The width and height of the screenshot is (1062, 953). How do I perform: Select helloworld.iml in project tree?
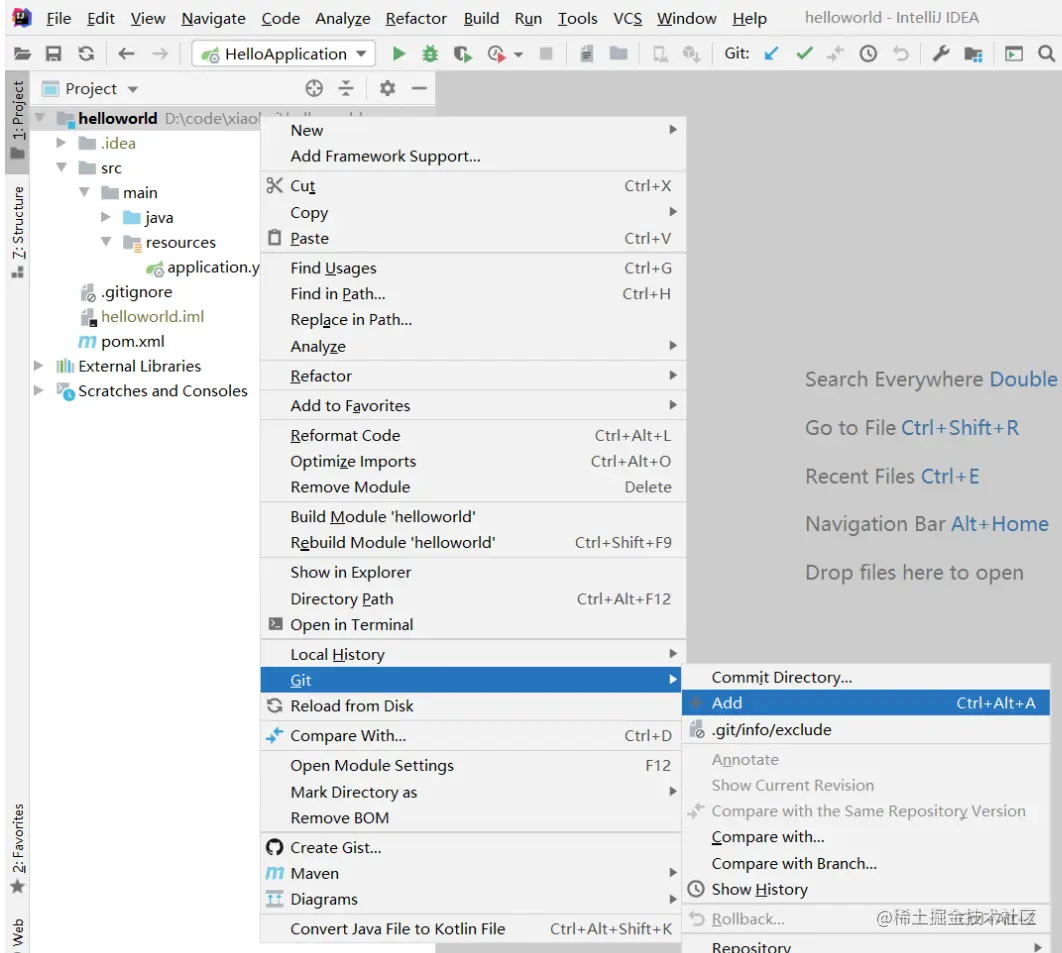pos(152,316)
